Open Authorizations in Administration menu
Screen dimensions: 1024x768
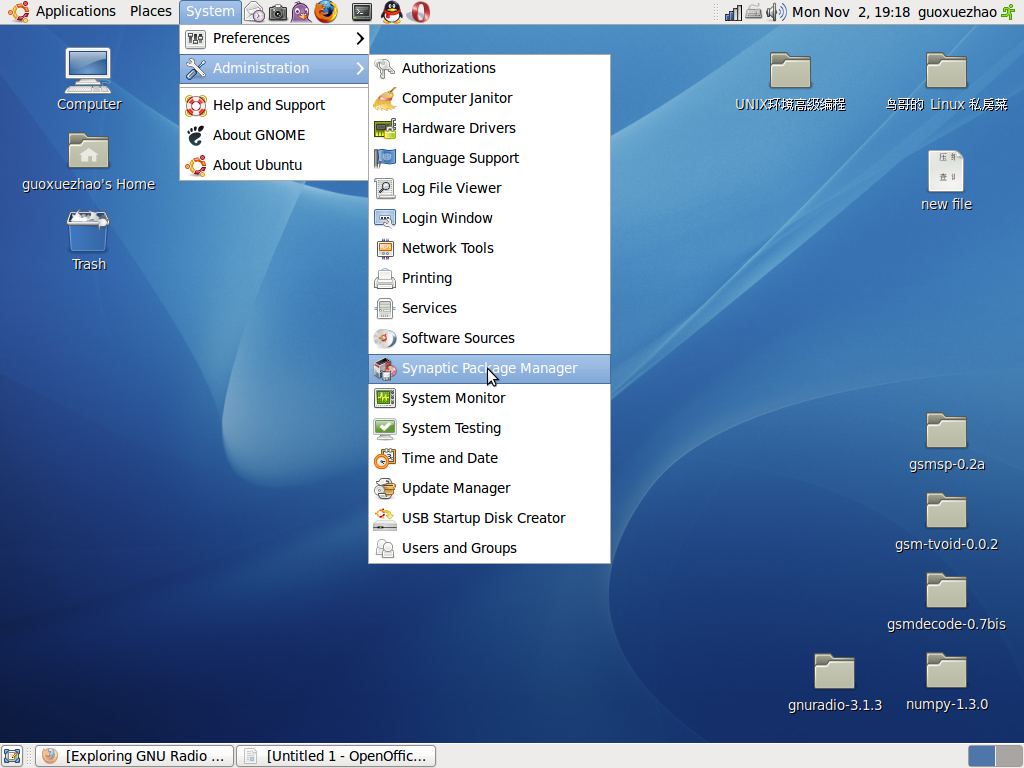(489, 68)
